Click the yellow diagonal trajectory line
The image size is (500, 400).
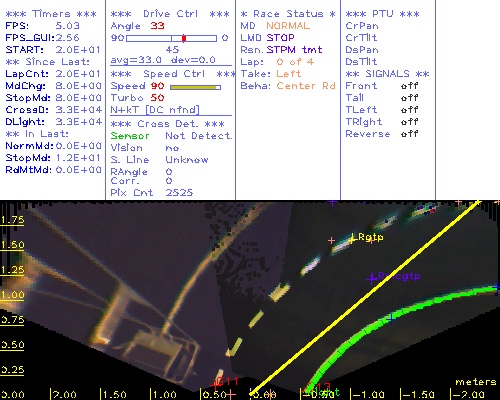click(x=365, y=298)
